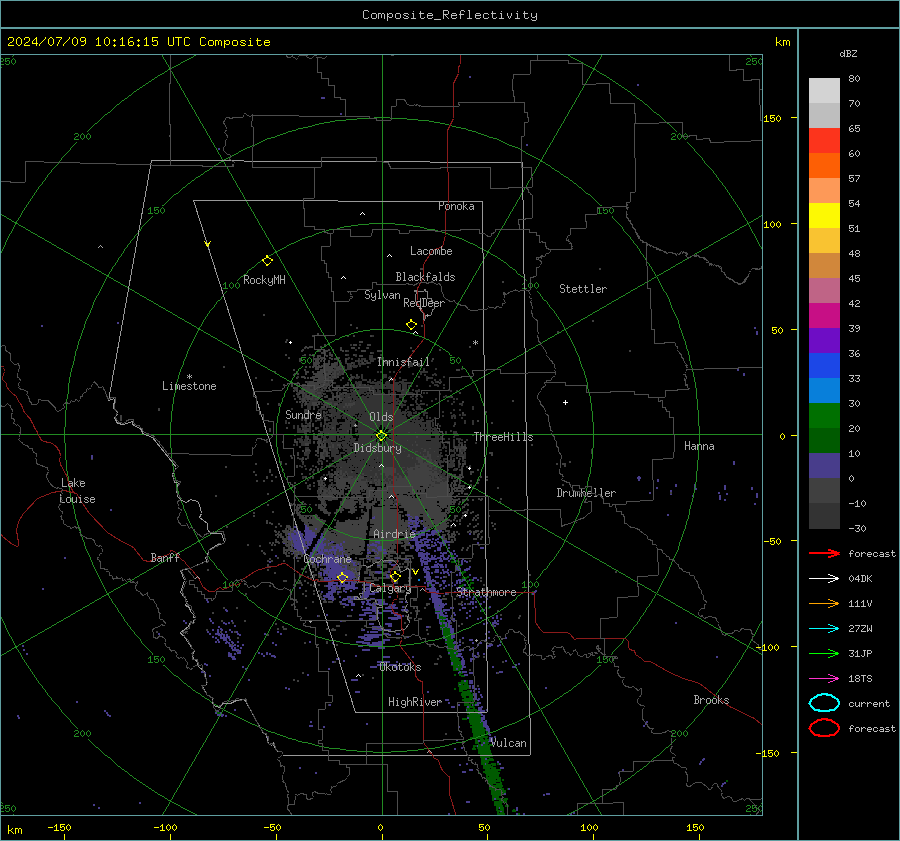Viewport: 900px width, 841px height.
Task: Click the Cochrane city label
Action: (327, 559)
